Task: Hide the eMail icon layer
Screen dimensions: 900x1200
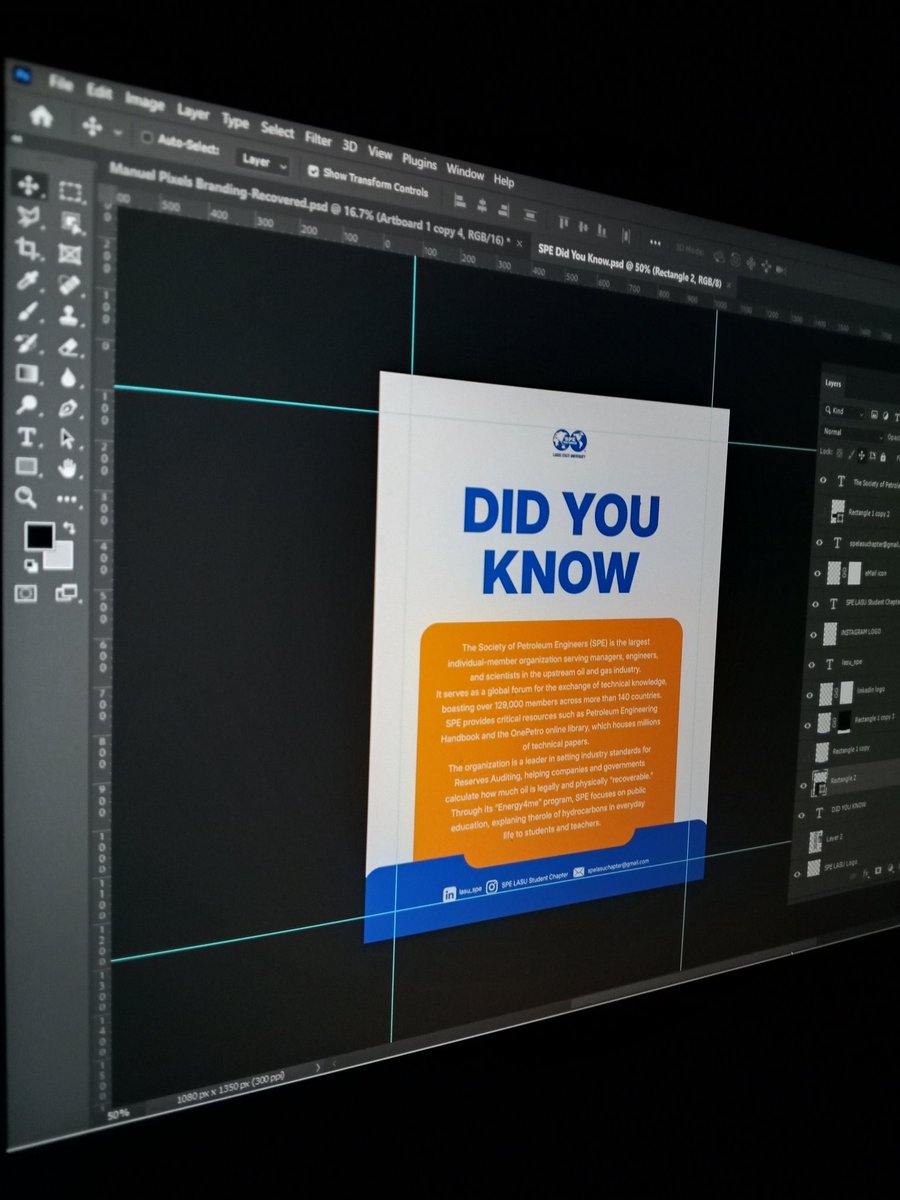Action: [x=817, y=573]
